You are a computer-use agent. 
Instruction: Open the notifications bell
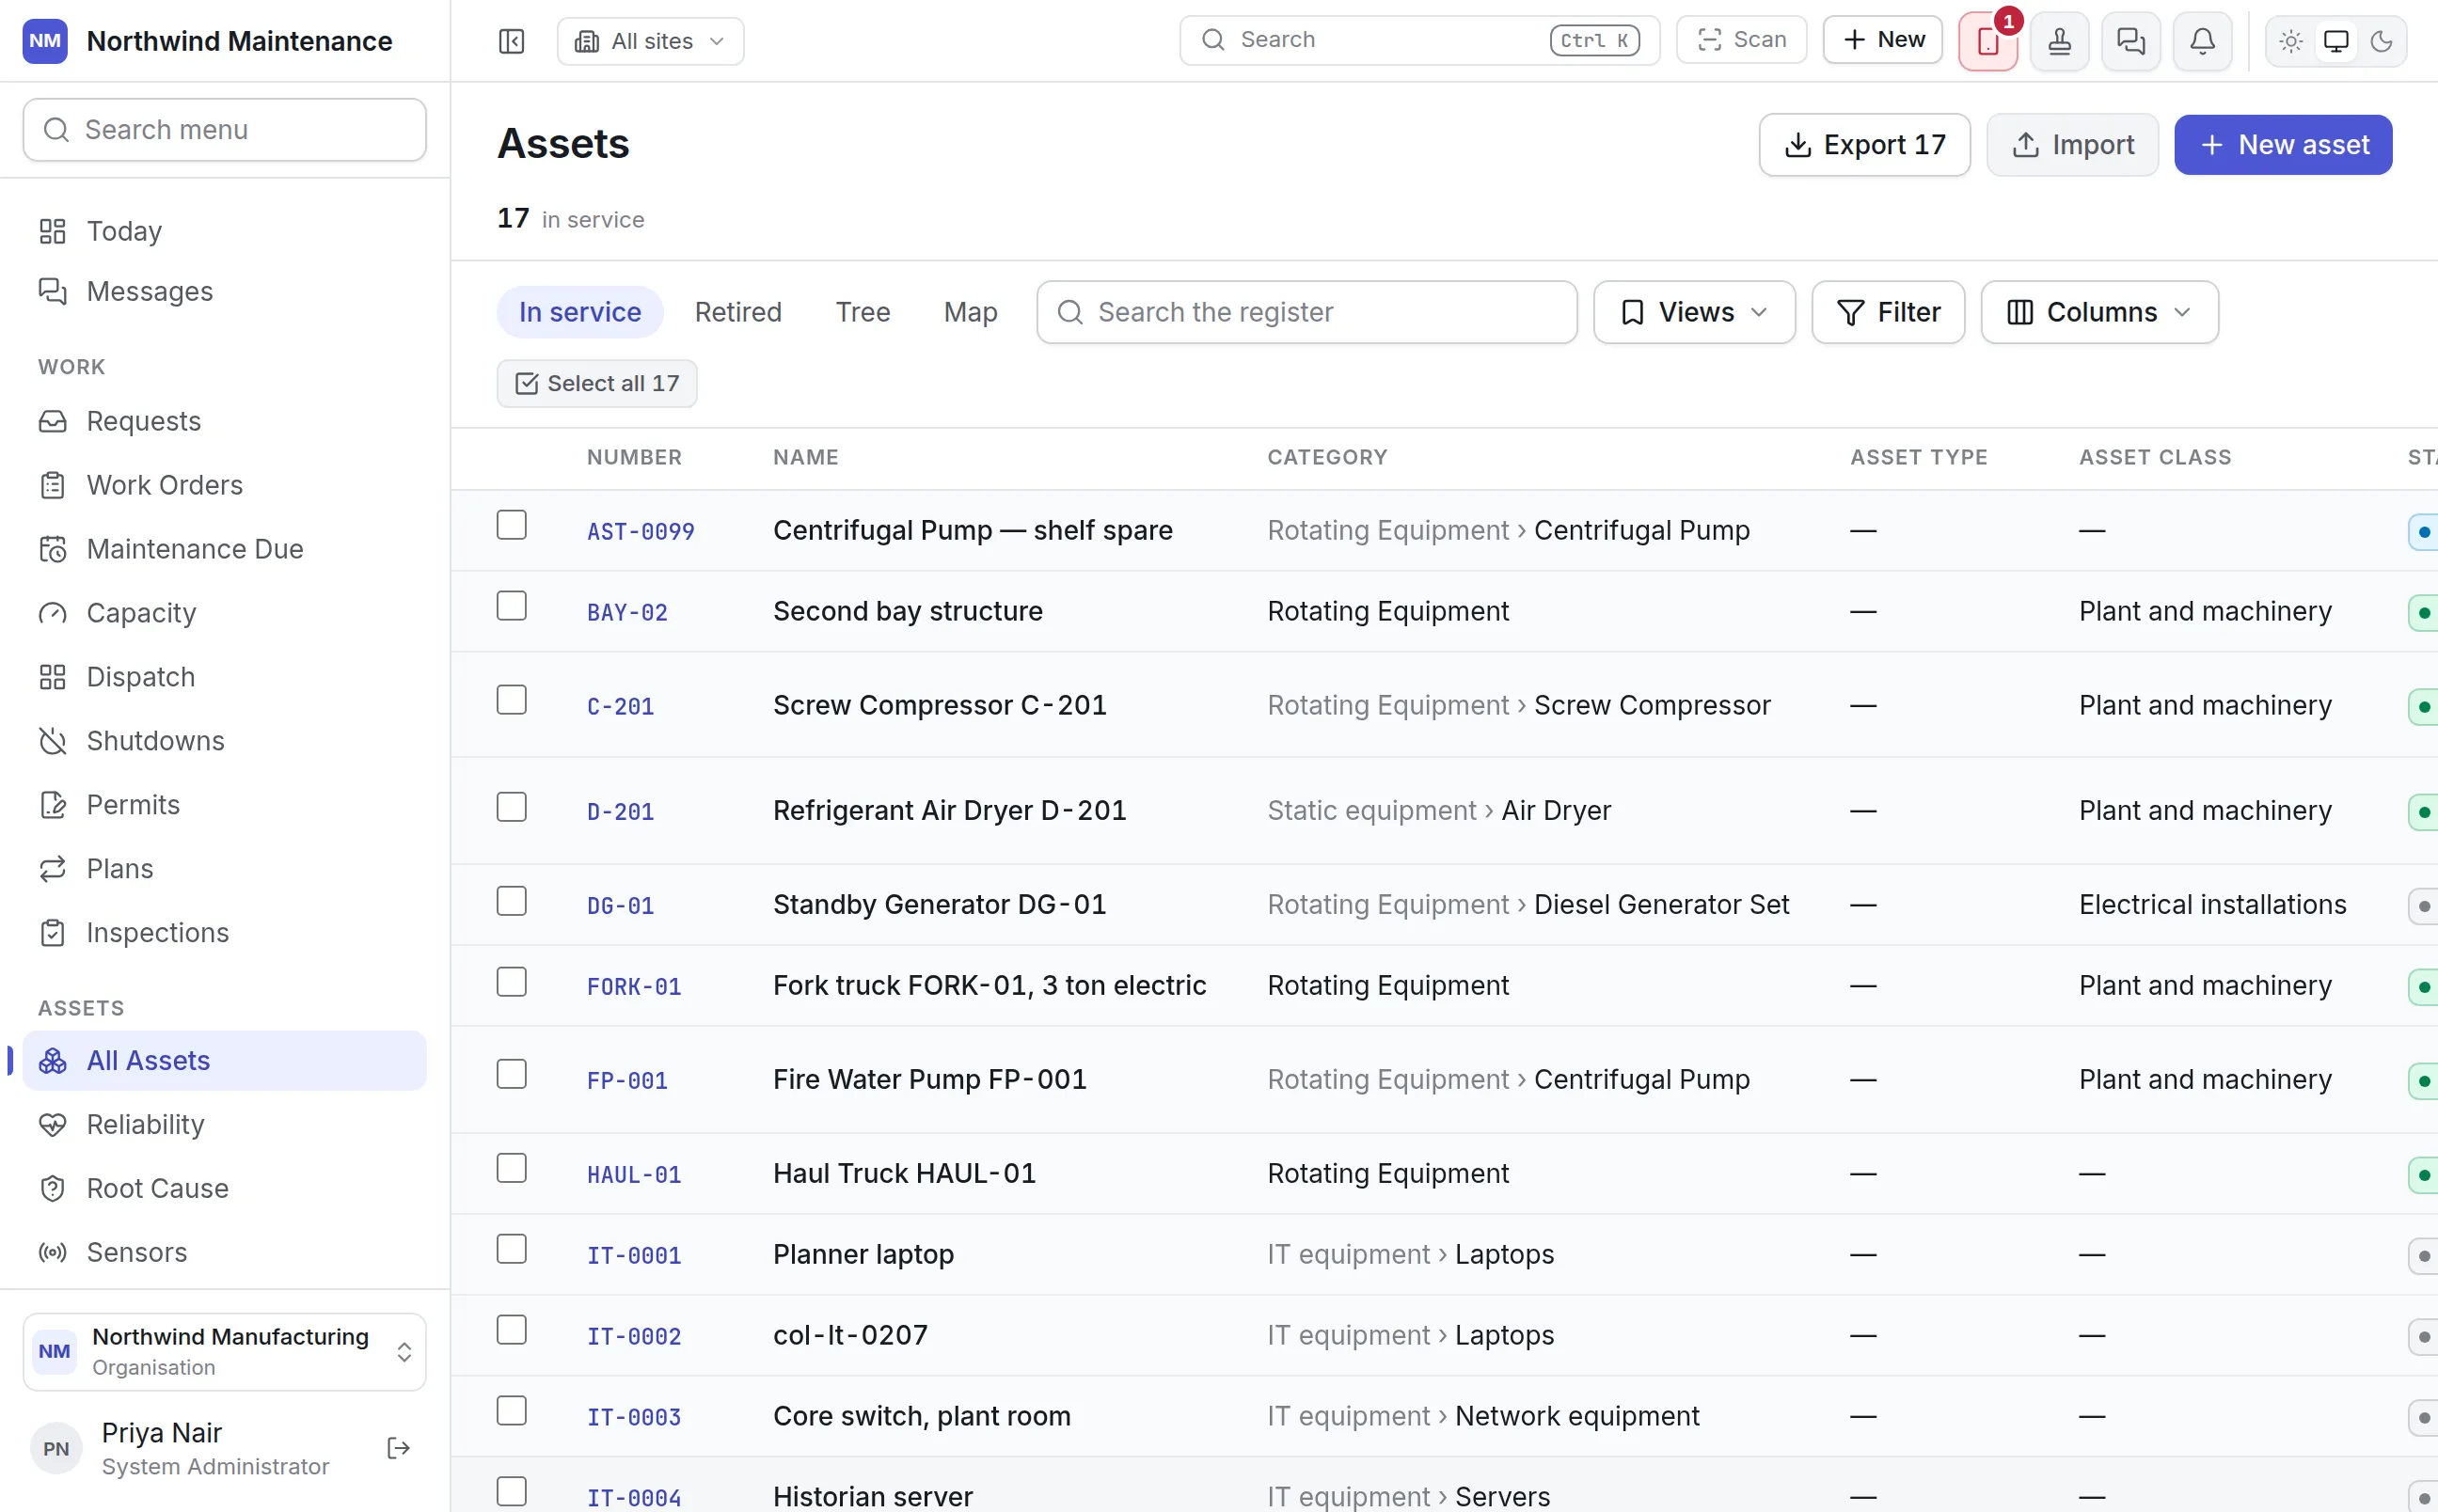click(2202, 41)
